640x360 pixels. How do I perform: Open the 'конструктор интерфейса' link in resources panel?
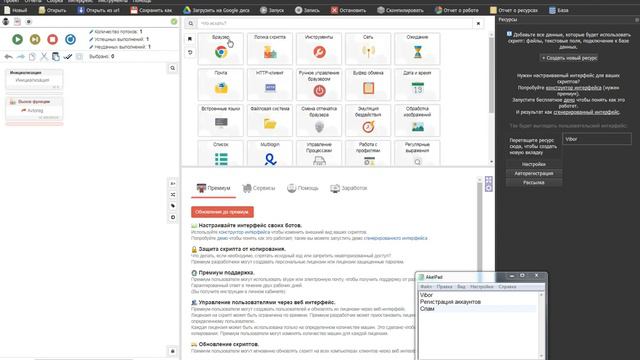[573, 88]
